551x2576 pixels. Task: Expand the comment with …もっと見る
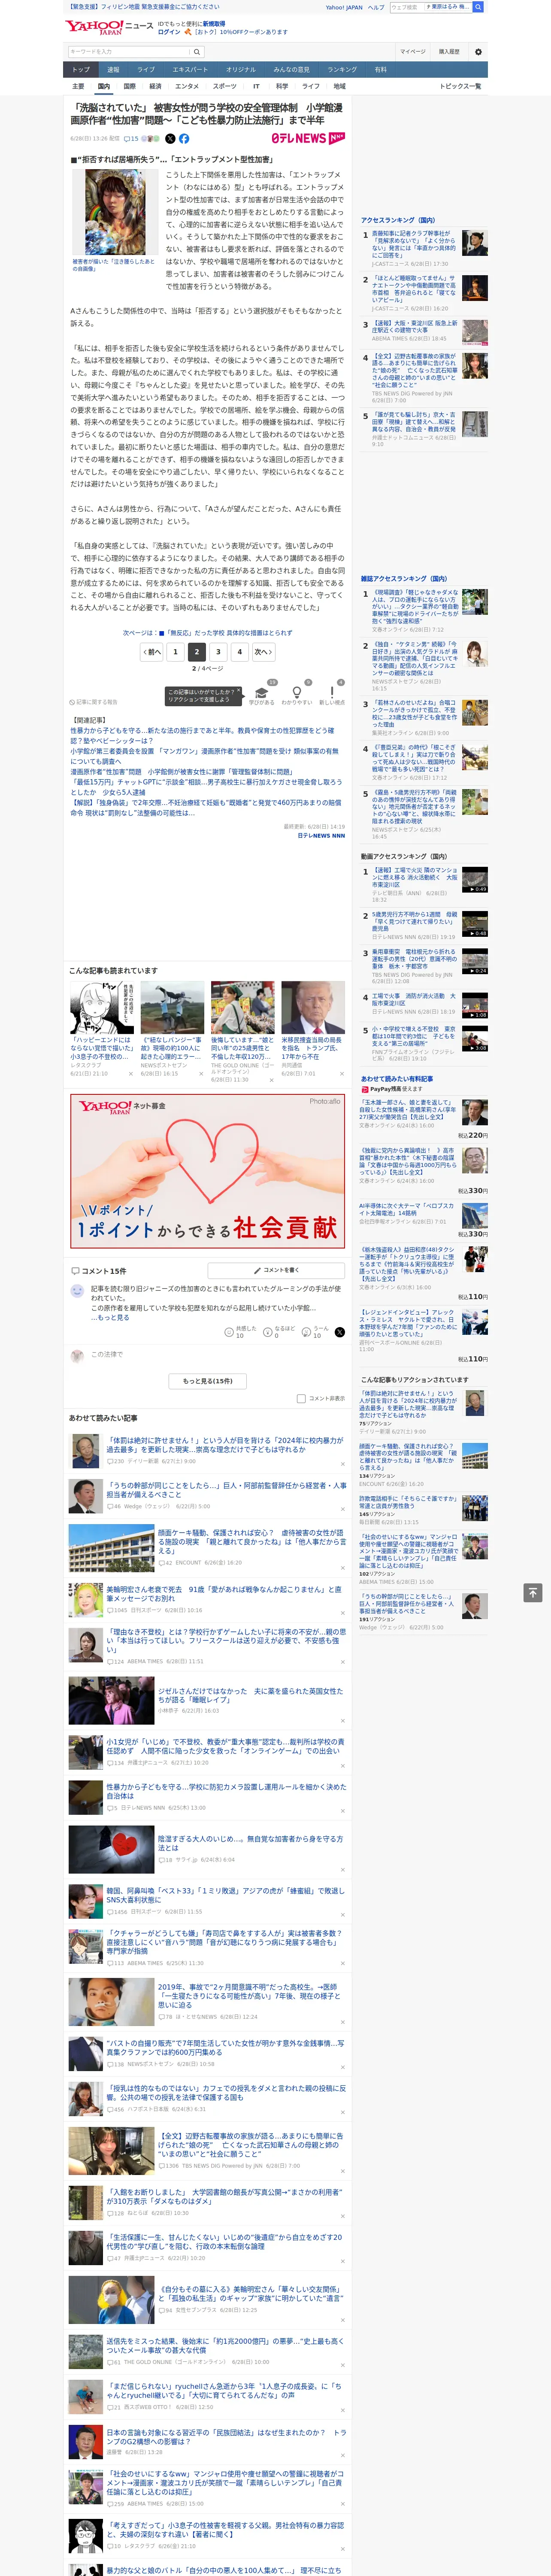click(110, 1317)
